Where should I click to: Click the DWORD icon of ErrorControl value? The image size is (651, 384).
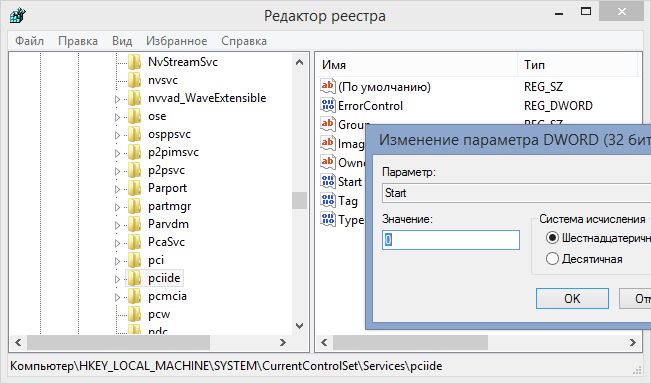tap(328, 105)
